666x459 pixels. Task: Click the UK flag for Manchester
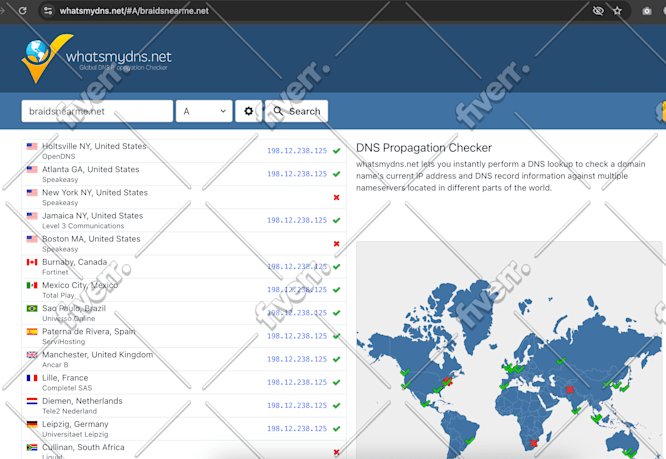[x=32, y=355]
